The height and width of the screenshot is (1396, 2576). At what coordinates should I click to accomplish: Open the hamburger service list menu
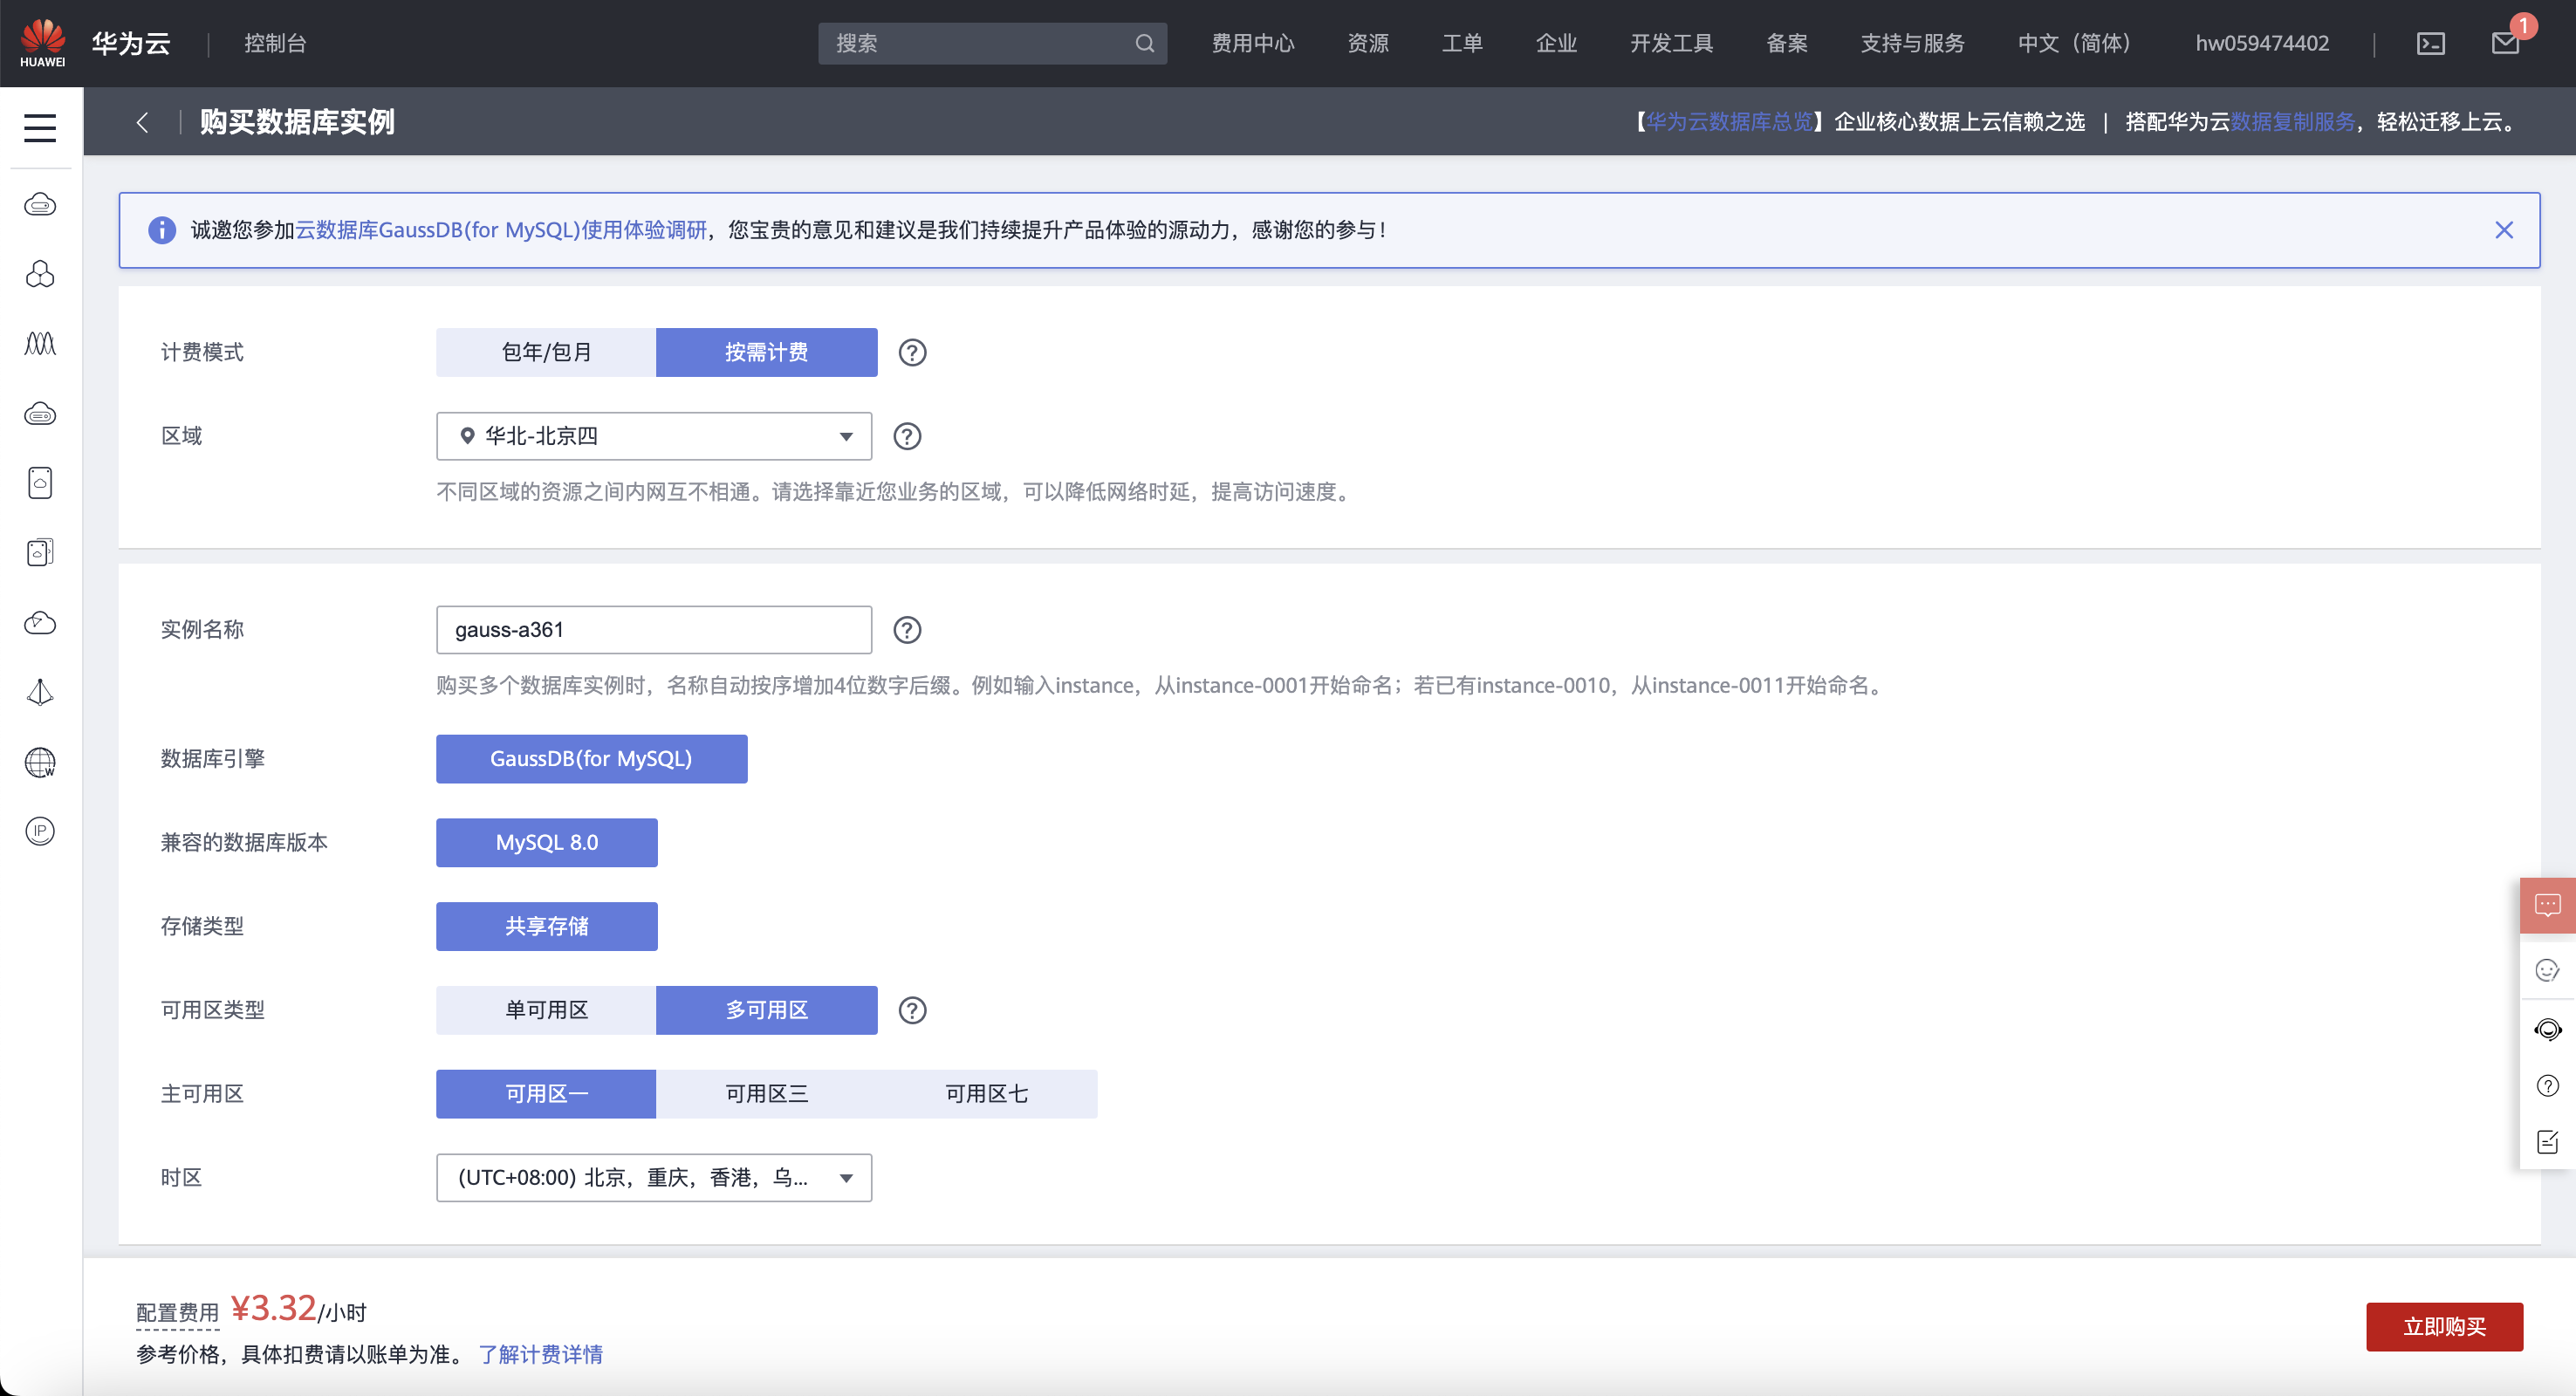pyautogui.click(x=40, y=127)
